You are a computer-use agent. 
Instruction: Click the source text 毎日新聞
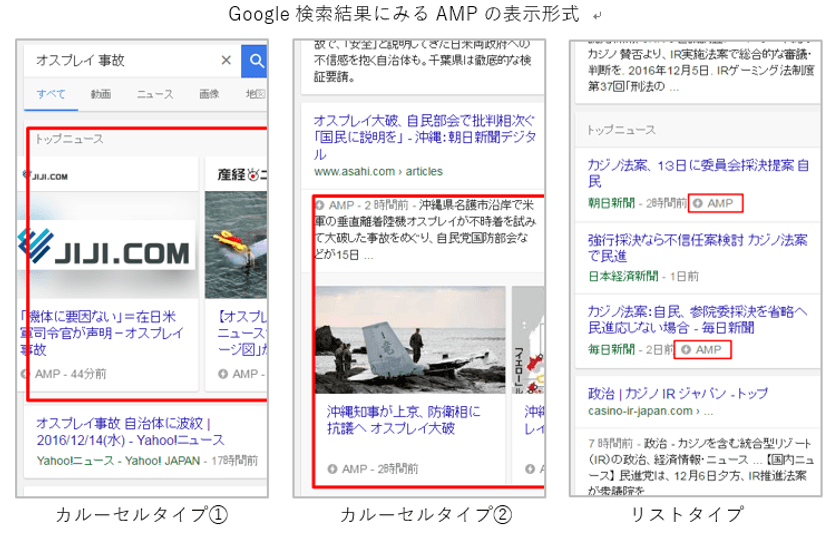(611, 350)
